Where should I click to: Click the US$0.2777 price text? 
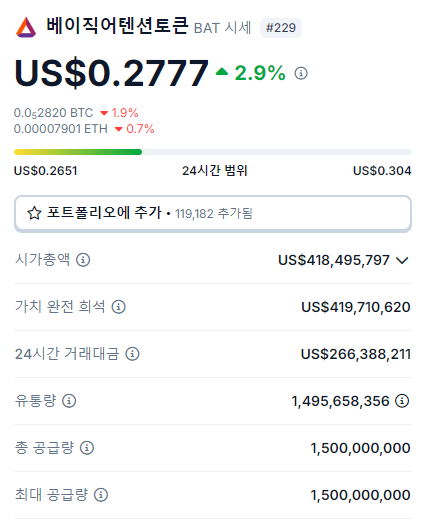tap(111, 73)
